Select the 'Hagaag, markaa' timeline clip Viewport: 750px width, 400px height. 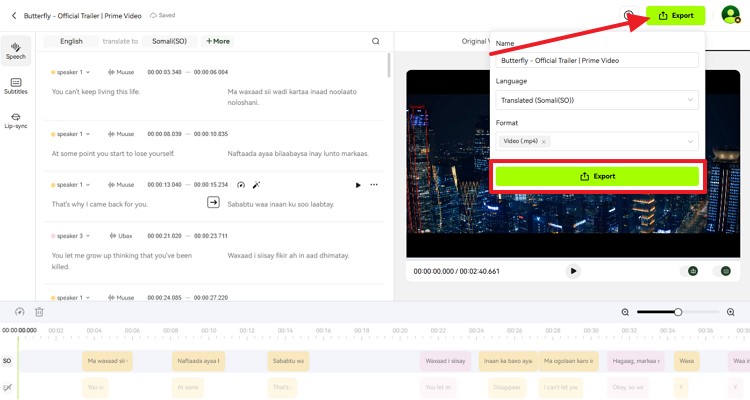click(636, 361)
